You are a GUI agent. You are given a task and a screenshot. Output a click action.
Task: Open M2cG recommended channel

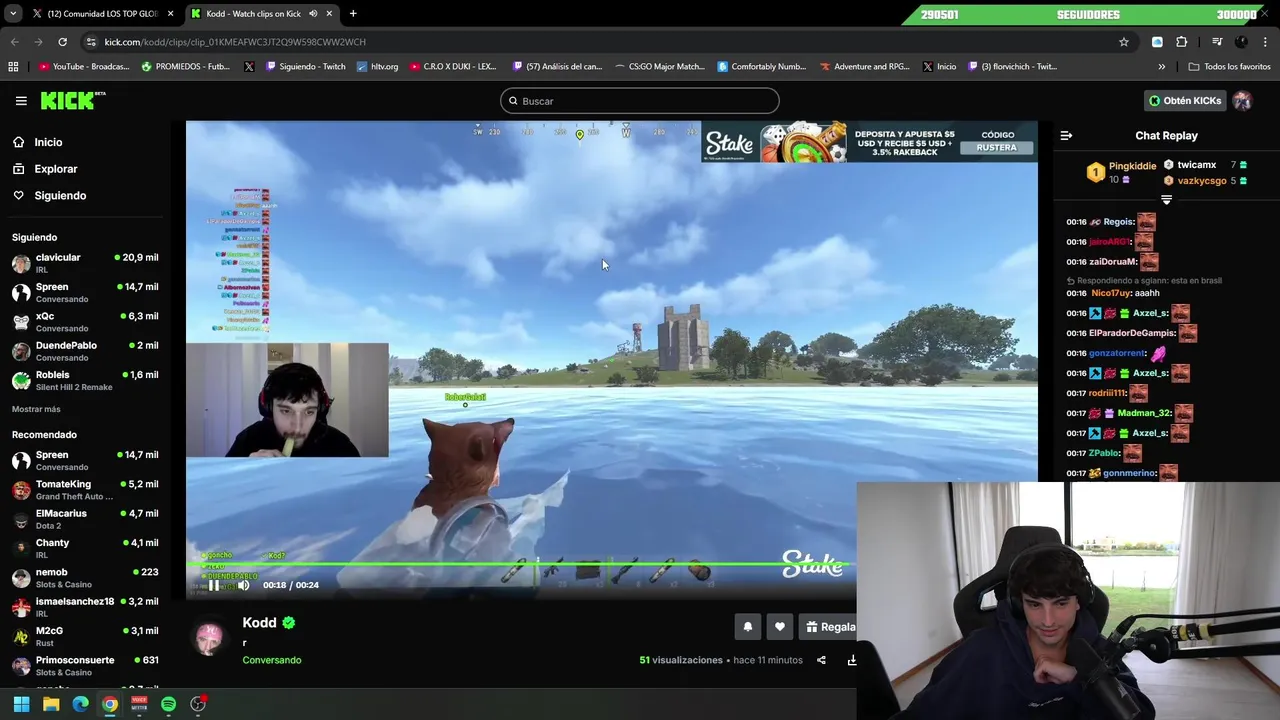point(85,636)
